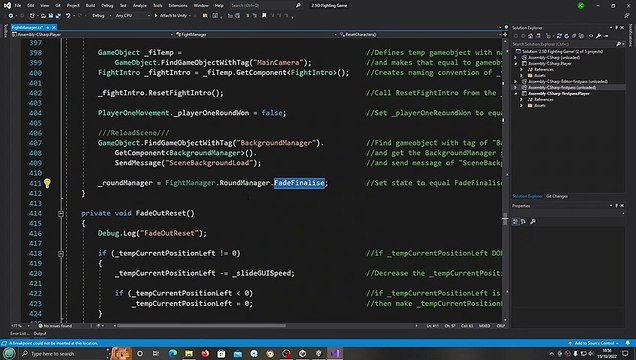Open the Analyze menu
This screenshot has width=636, height=360.
coord(140,6)
